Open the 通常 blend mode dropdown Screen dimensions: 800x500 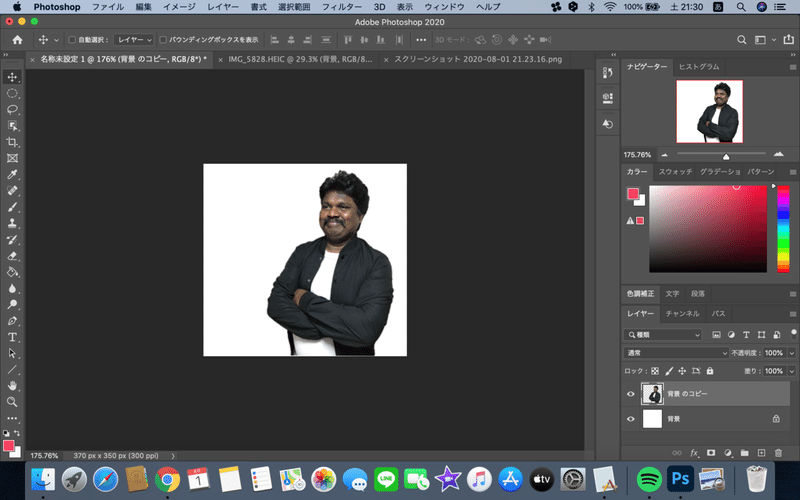pyautogui.click(x=676, y=353)
